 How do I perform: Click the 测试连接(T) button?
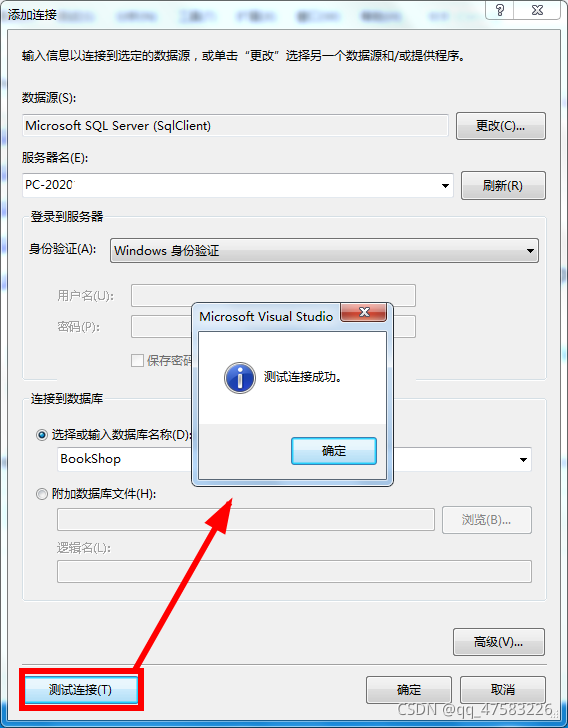(81, 689)
